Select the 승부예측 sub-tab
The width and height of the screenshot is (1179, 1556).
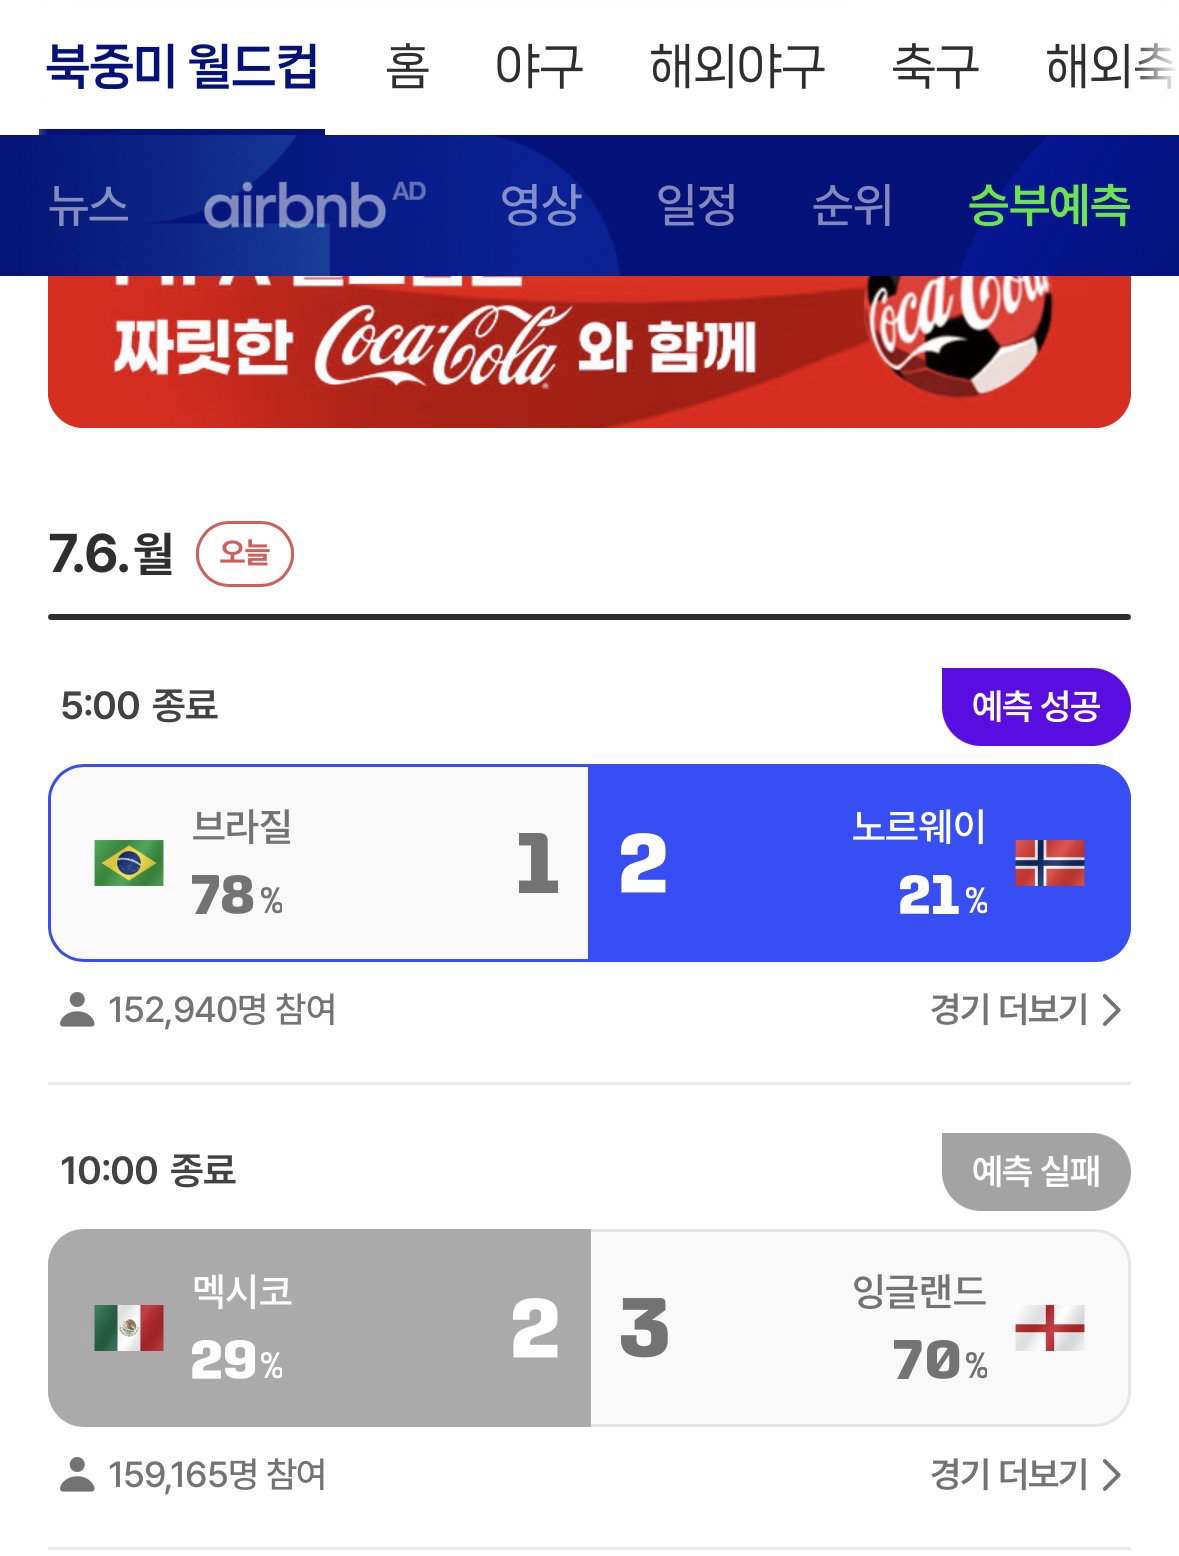pyautogui.click(x=1049, y=205)
